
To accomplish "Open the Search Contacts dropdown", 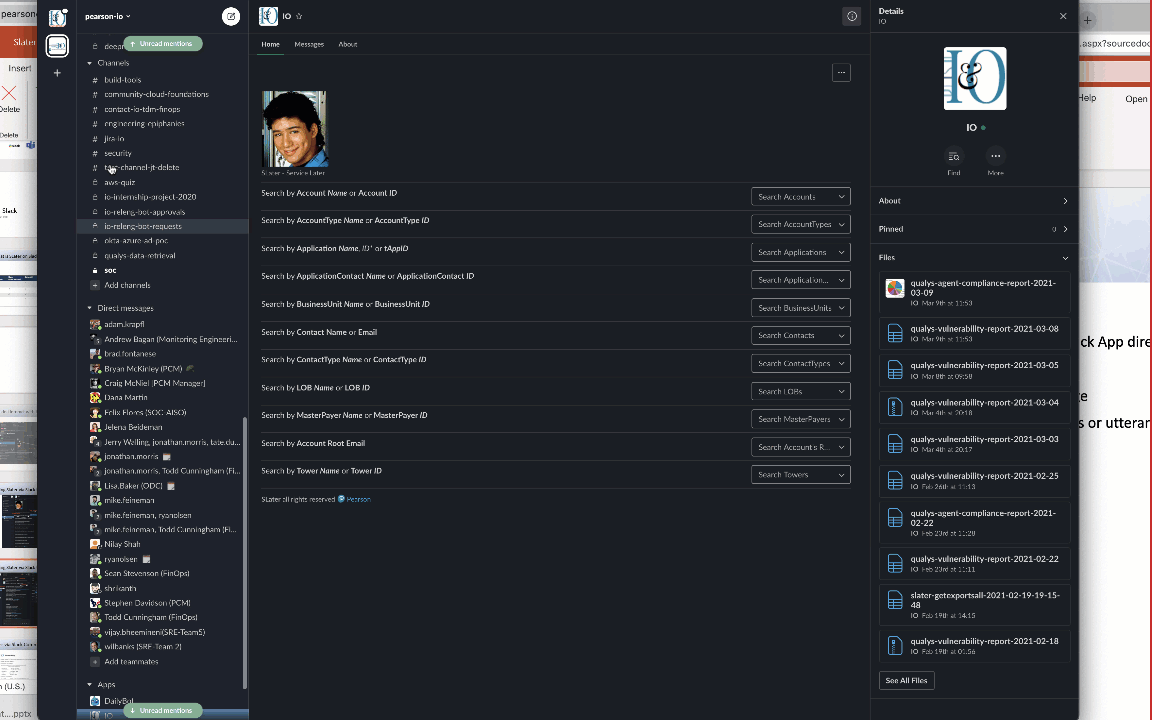I will (801, 336).
